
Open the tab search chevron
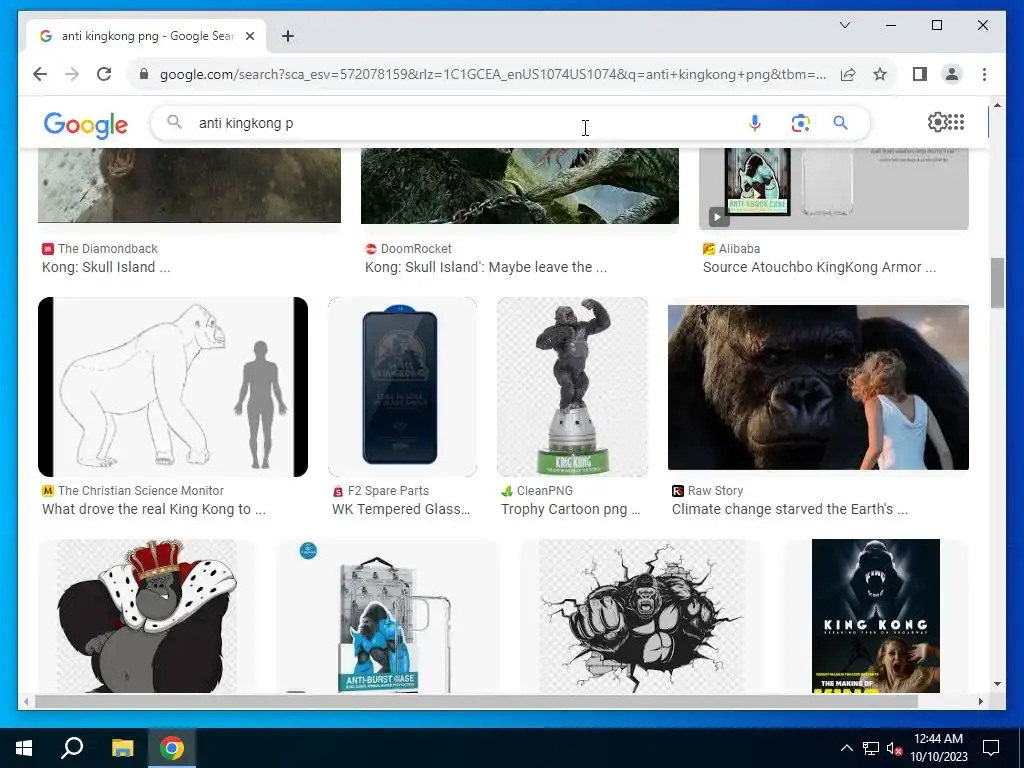[x=844, y=25]
